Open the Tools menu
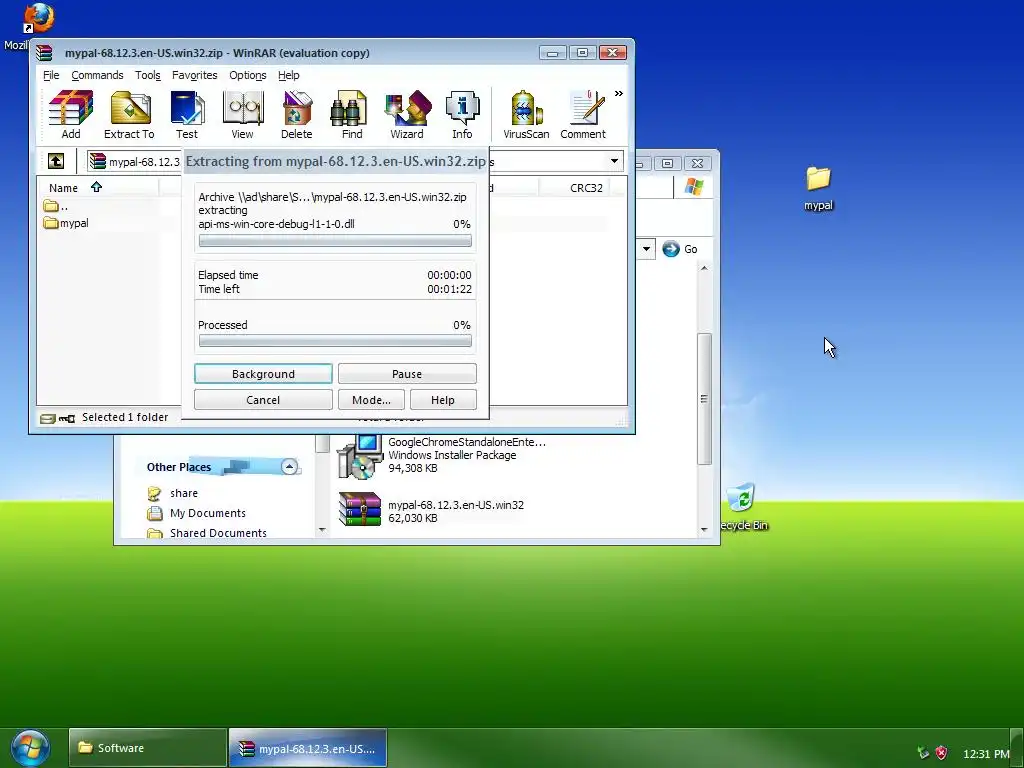1024x768 pixels. [148, 75]
